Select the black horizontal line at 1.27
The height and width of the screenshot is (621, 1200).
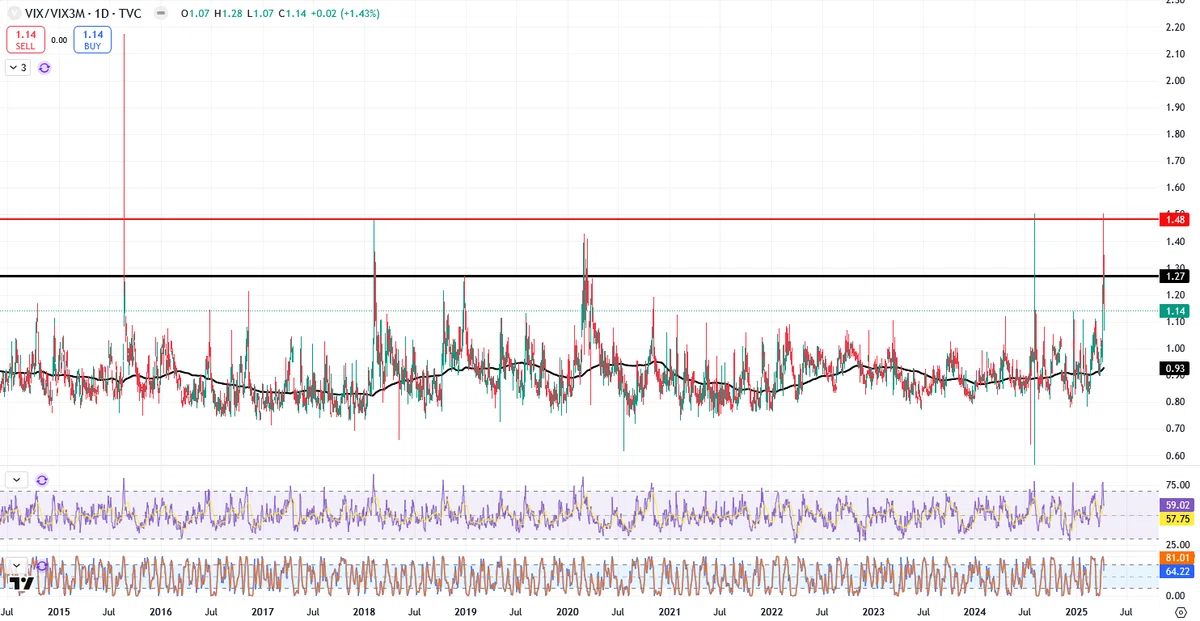click(x=578, y=275)
